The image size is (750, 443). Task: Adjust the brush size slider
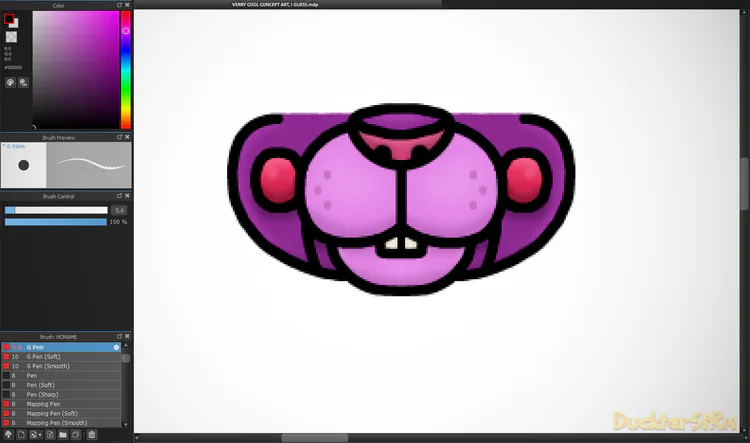coord(56,210)
